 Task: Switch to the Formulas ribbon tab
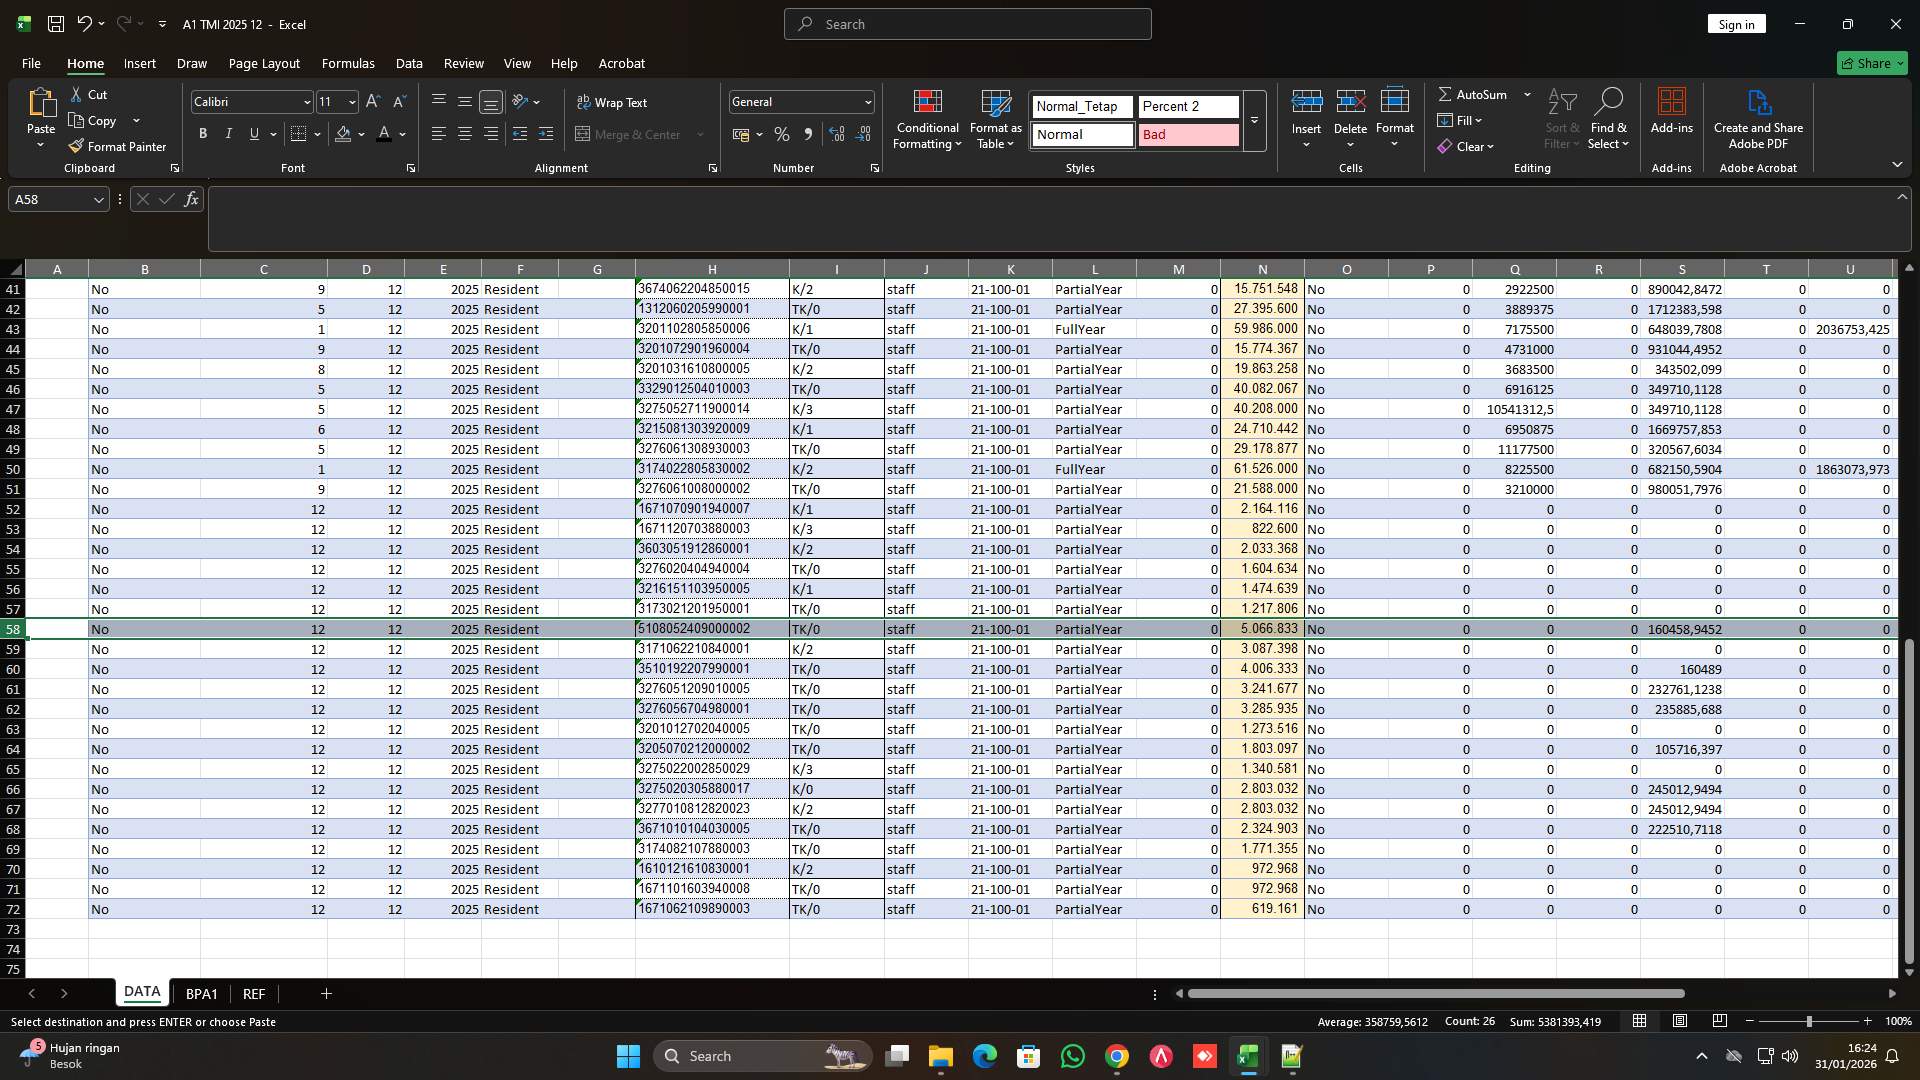pyautogui.click(x=347, y=63)
